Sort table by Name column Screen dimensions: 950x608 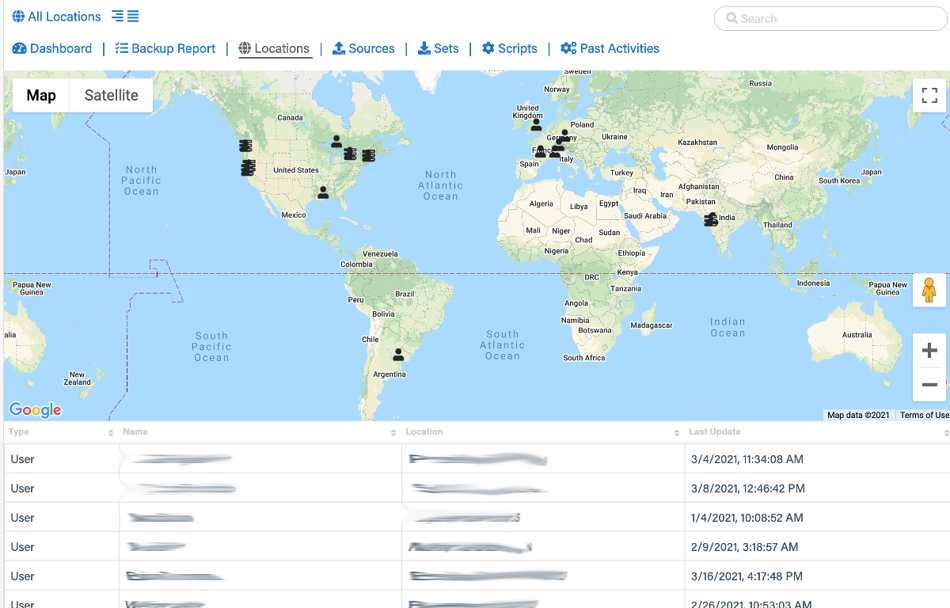pos(260,432)
